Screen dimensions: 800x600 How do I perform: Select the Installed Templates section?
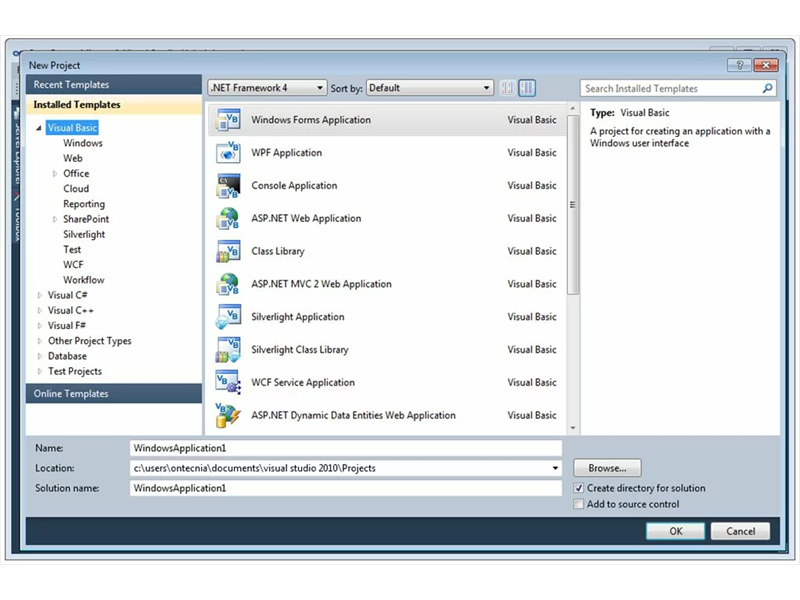(x=114, y=105)
